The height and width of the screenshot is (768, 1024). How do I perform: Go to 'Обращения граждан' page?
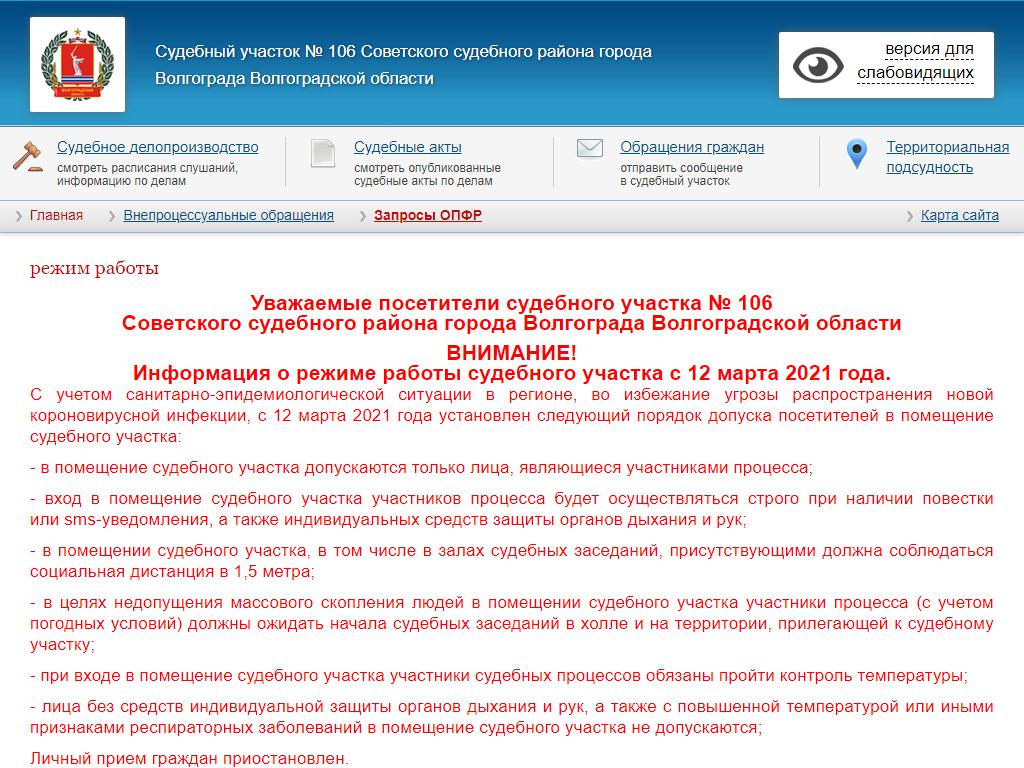(692, 147)
